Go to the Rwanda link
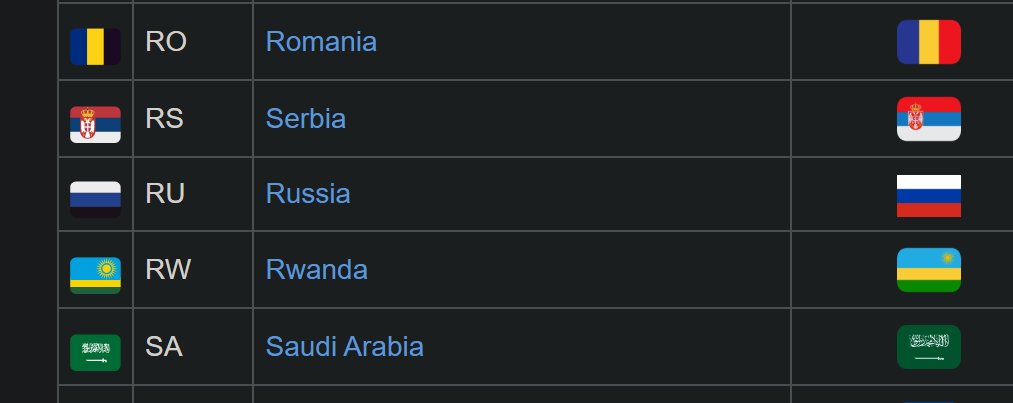 pyautogui.click(x=316, y=270)
